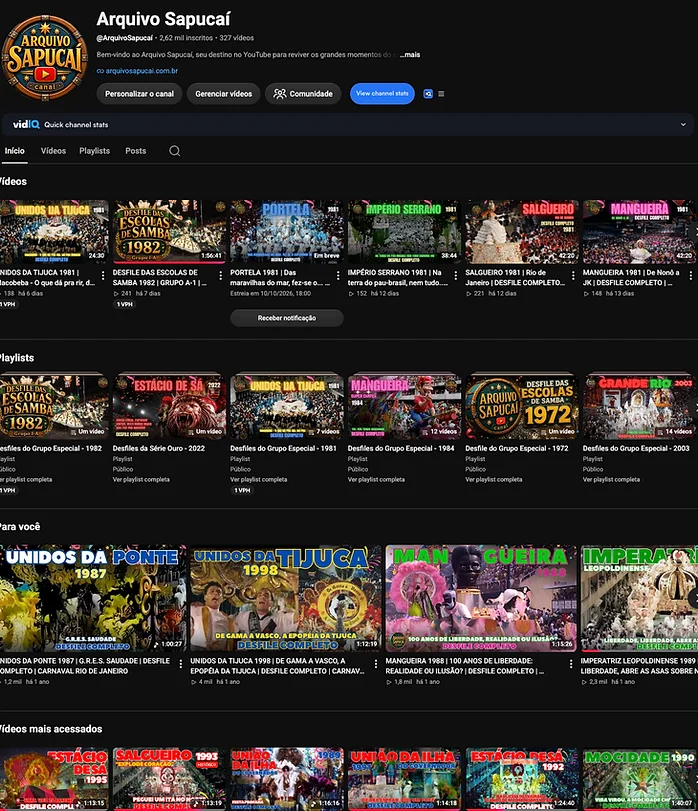Click the 'SALGUEIRO 1981 | Rio de Janeiro' video title

pos(514,277)
